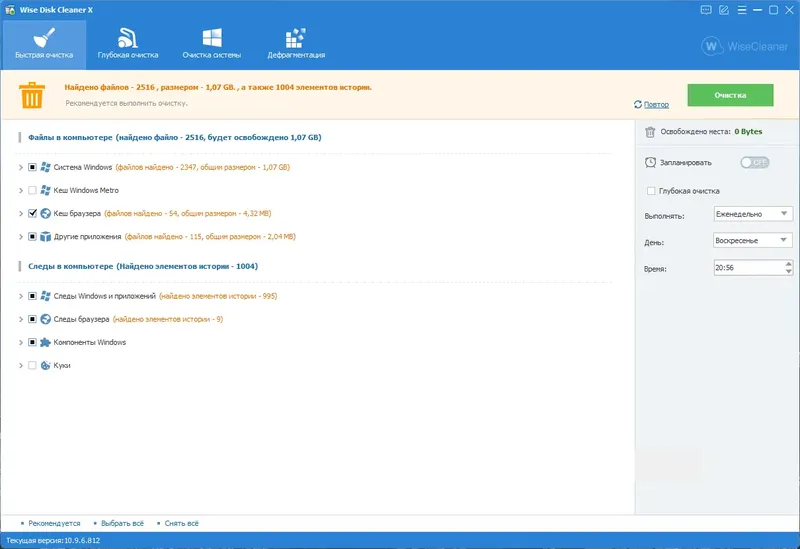Click the Запланировать clock icon
The height and width of the screenshot is (549, 800).
coord(650,163)
